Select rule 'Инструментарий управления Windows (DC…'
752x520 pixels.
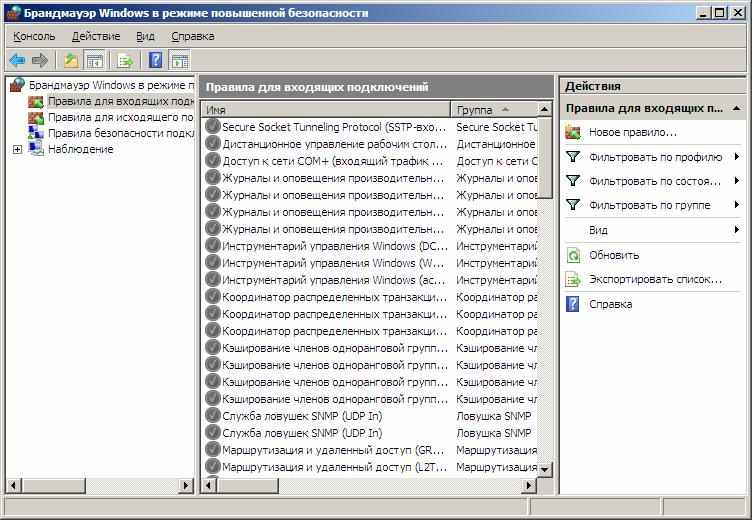pyautogui.click(x=334, y=246)
